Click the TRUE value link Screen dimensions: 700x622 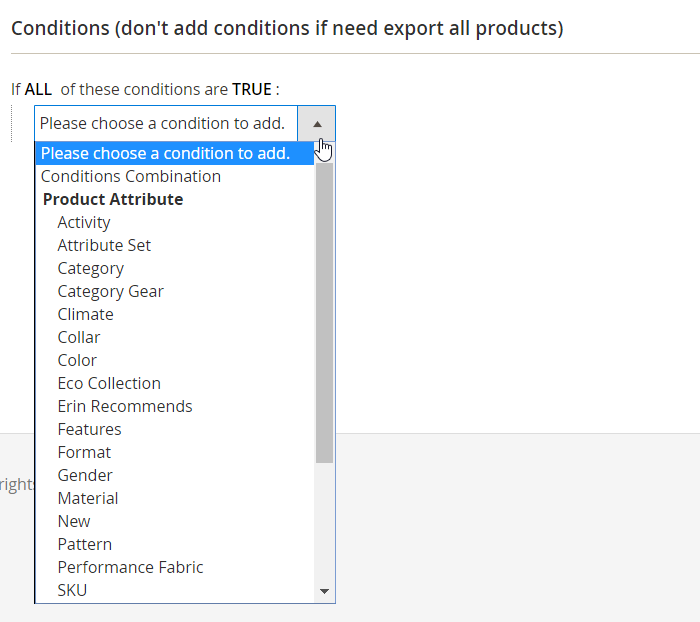click(252, 89)
